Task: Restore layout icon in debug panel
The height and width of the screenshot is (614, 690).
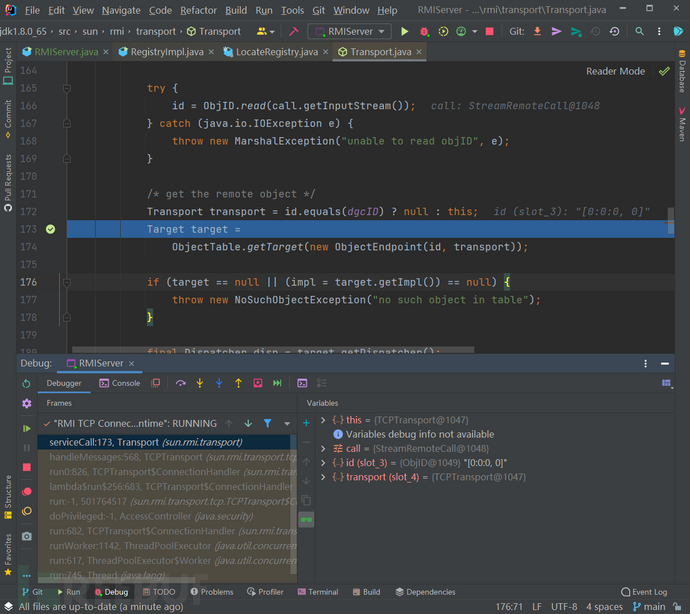Action: (x=667, y=383)
